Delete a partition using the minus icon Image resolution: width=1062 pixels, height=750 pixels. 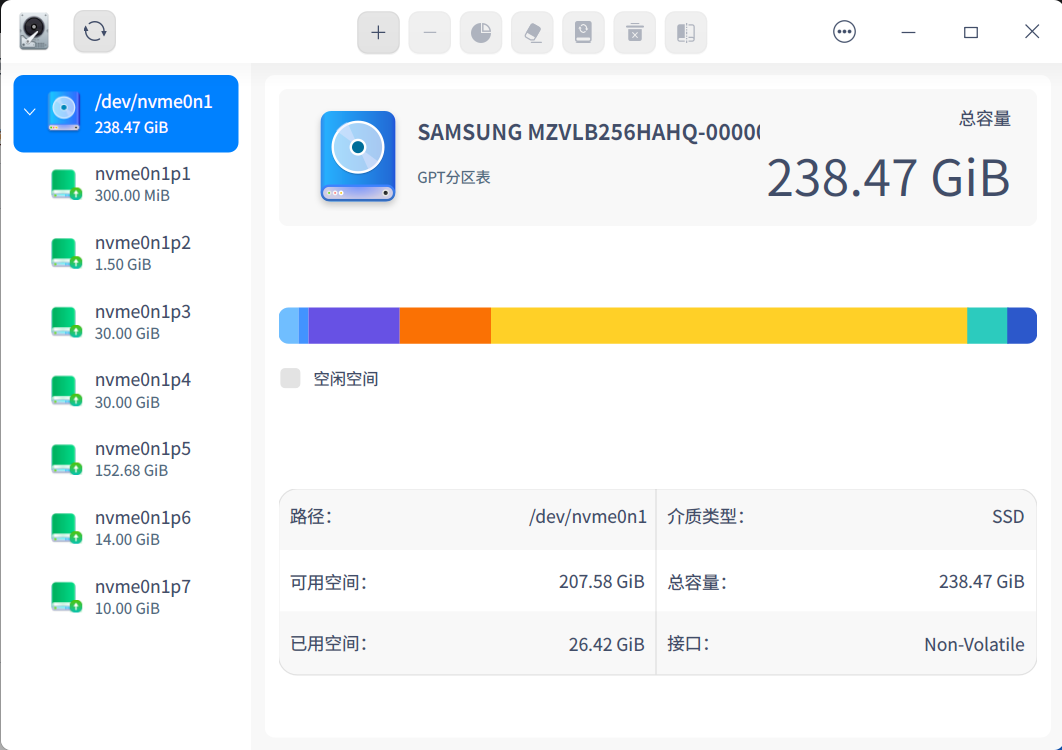click(x=429, y=32)
